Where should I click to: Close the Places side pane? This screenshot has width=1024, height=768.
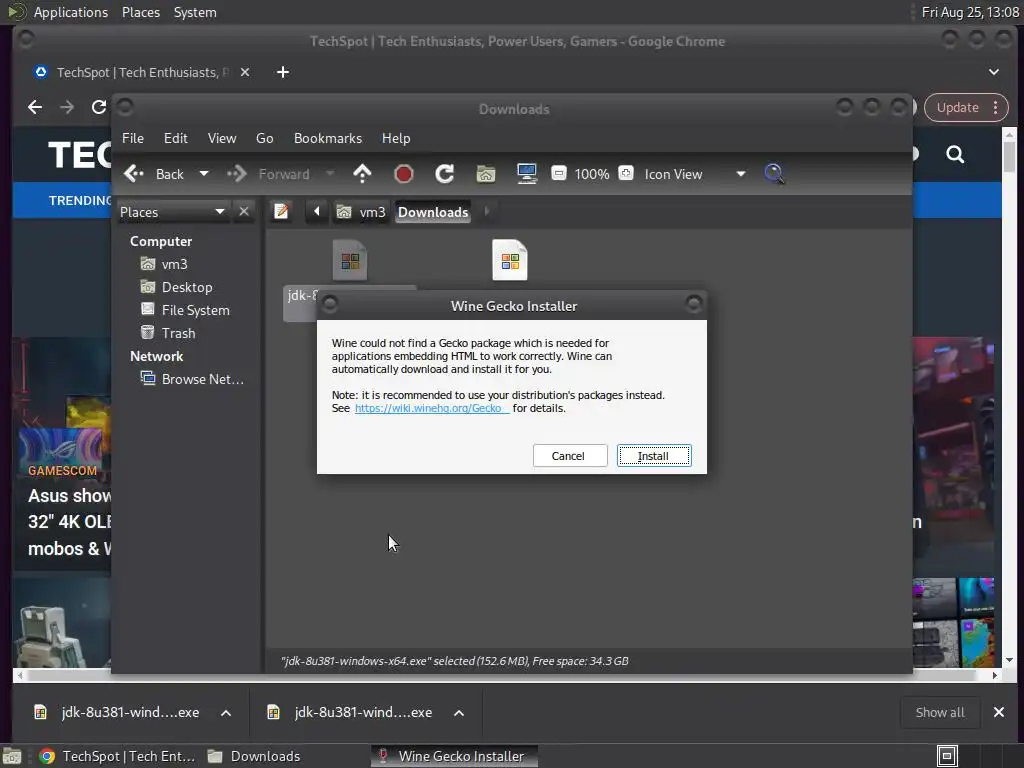(x=244, y=212)
